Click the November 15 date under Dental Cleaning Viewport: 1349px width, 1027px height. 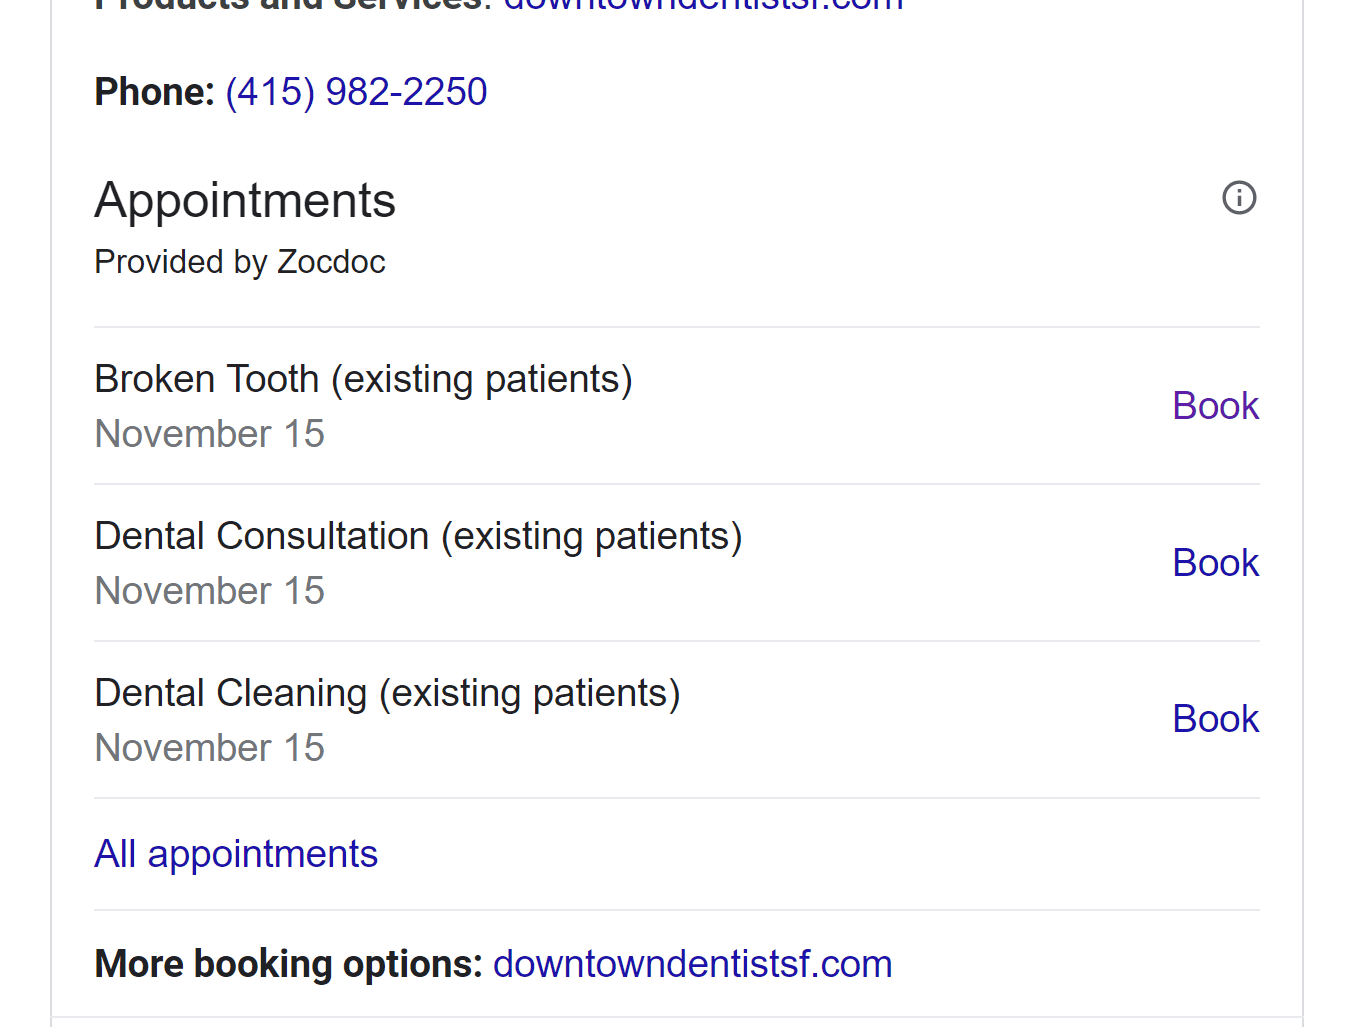210,748
